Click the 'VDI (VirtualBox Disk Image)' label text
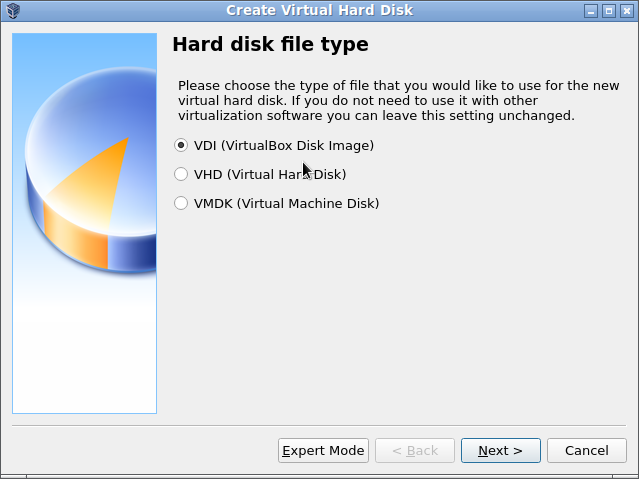 (284, 146)
